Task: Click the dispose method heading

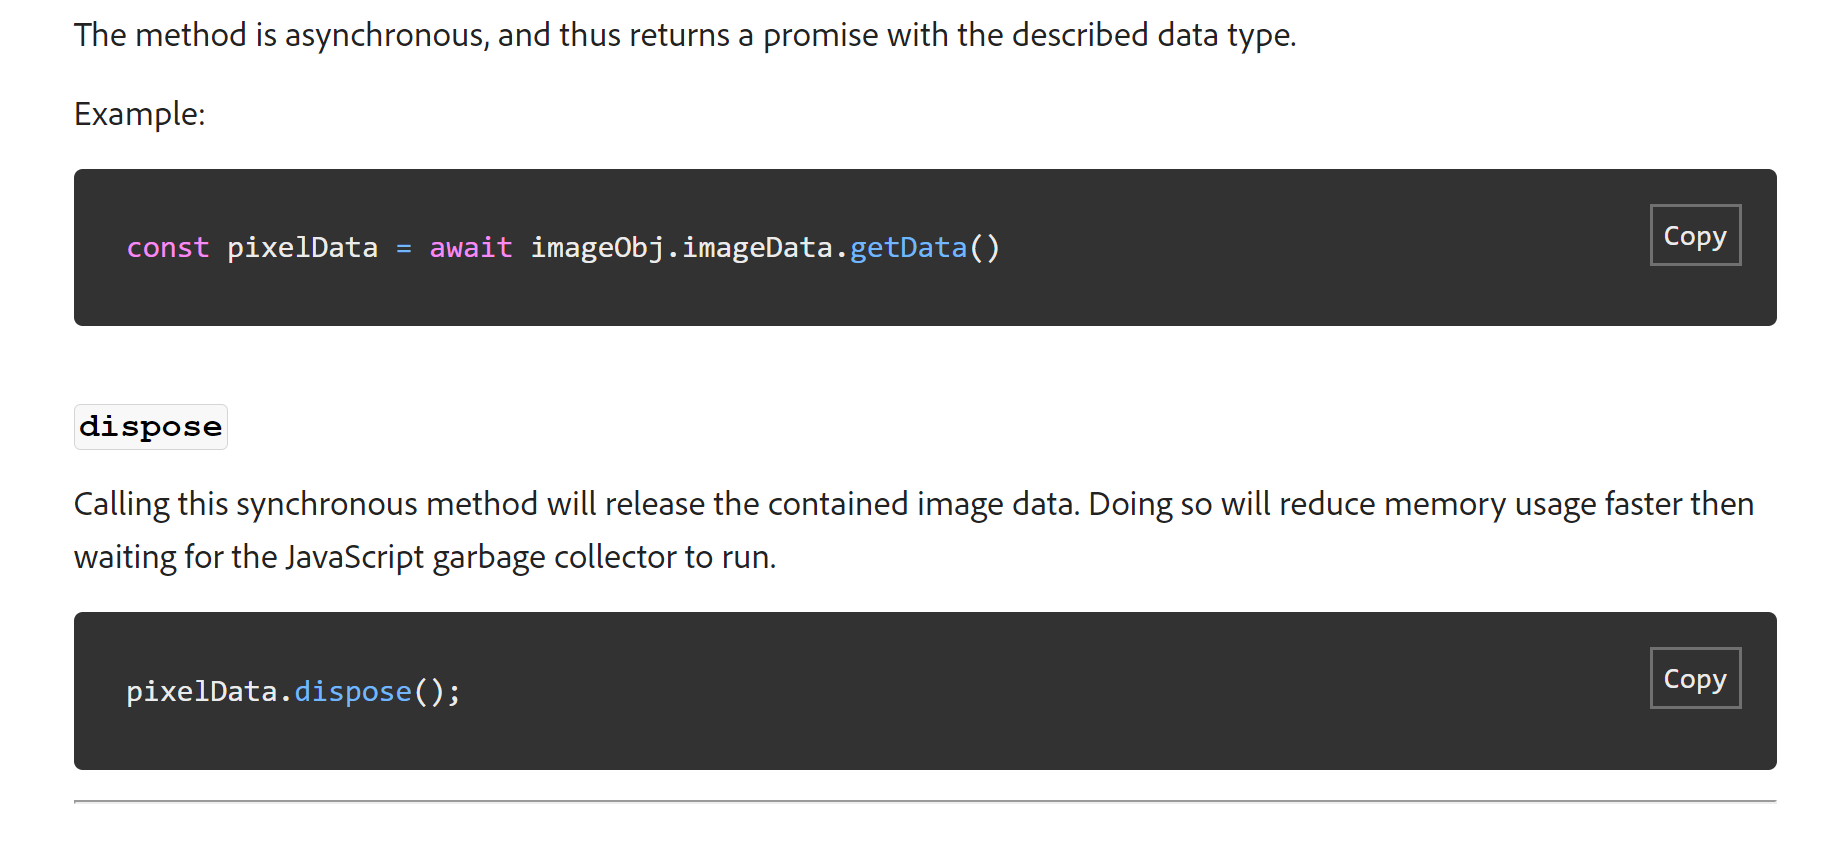Action: click(151, 427)
